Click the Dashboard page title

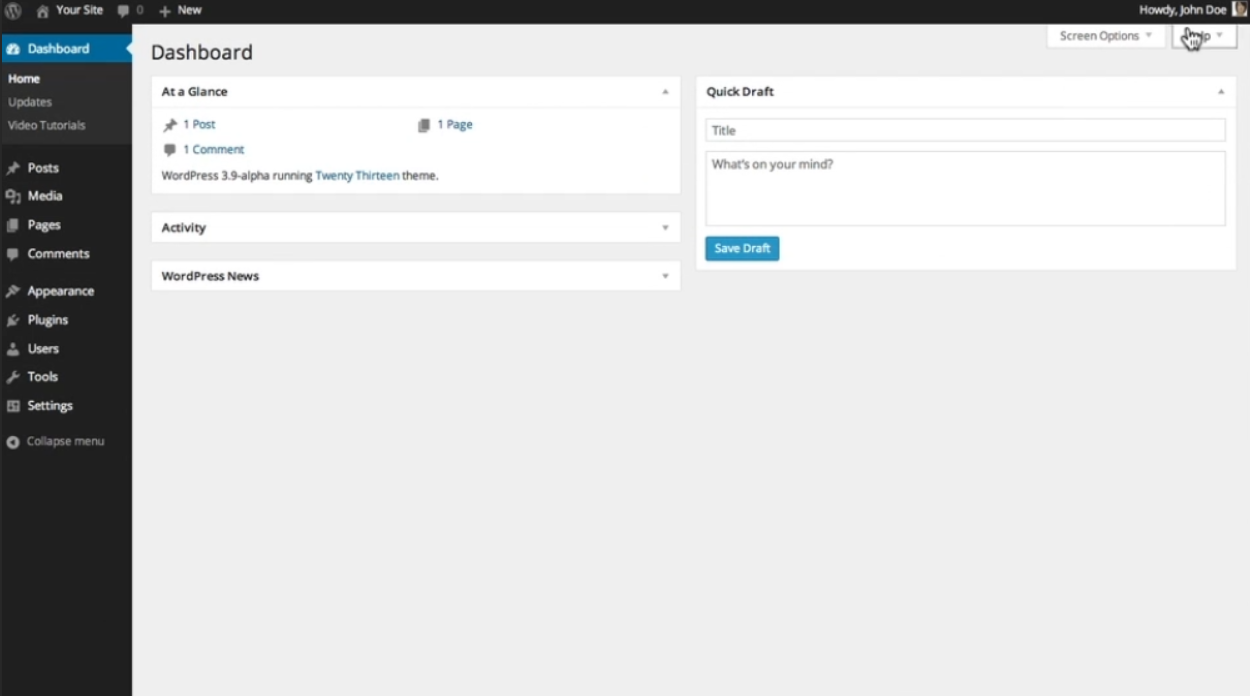click(x=202, y=53)
